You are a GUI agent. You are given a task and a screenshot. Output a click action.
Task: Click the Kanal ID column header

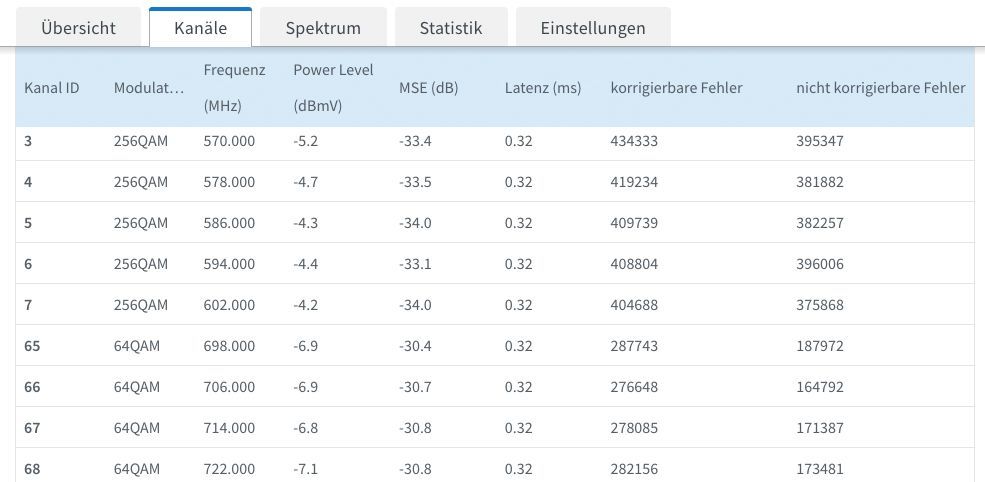point(52,88)
